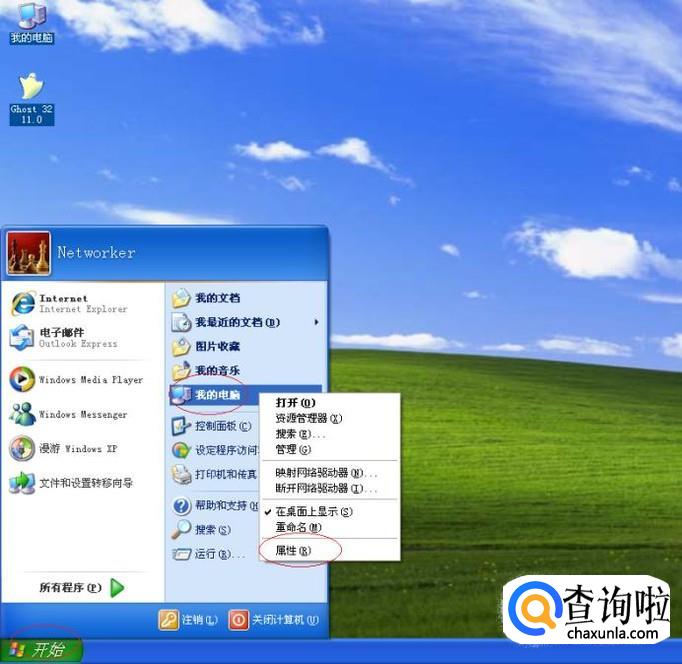Launch Internet Explorer from Start menu
682x664 pixels.
23,303
